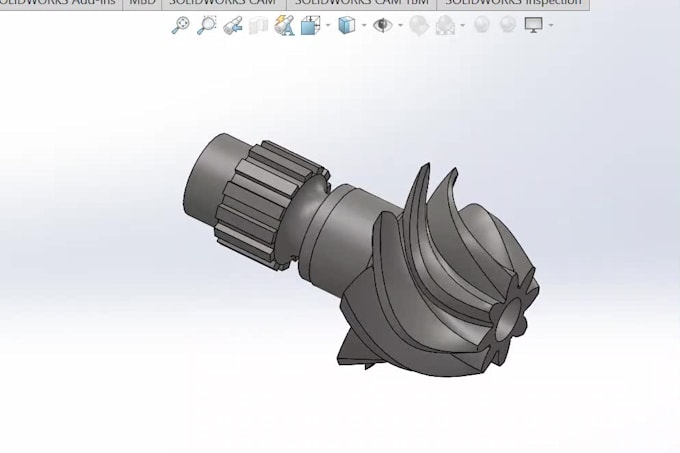Click the View Settings monitor icon
The image size is (680, 453).
(533, 25)
